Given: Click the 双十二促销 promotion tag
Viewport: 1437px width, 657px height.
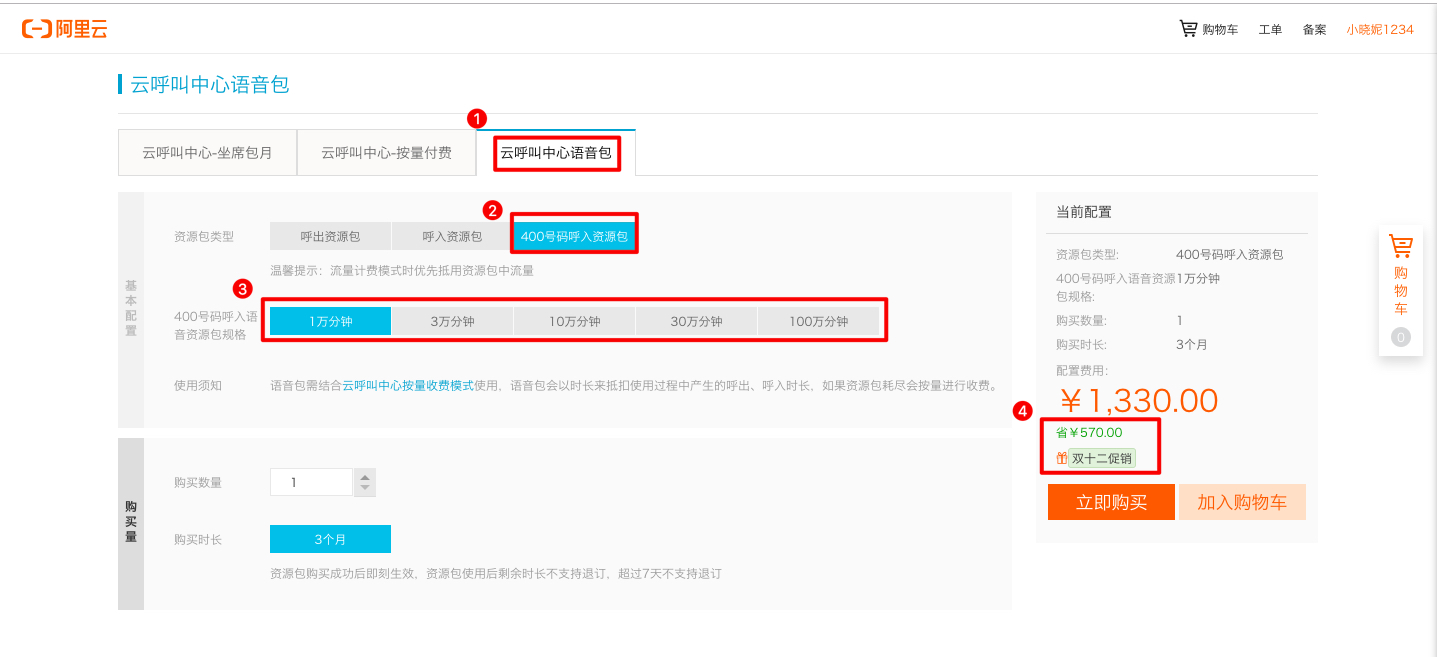Looking at the screenshot, I should (1102, 458).
